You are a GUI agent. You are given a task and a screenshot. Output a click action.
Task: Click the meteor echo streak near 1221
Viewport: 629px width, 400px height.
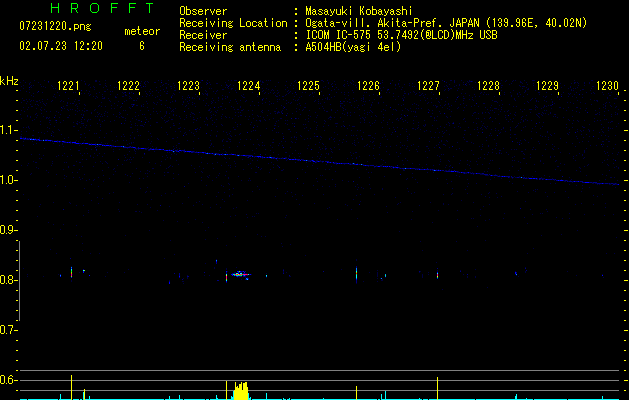point(71,272)
